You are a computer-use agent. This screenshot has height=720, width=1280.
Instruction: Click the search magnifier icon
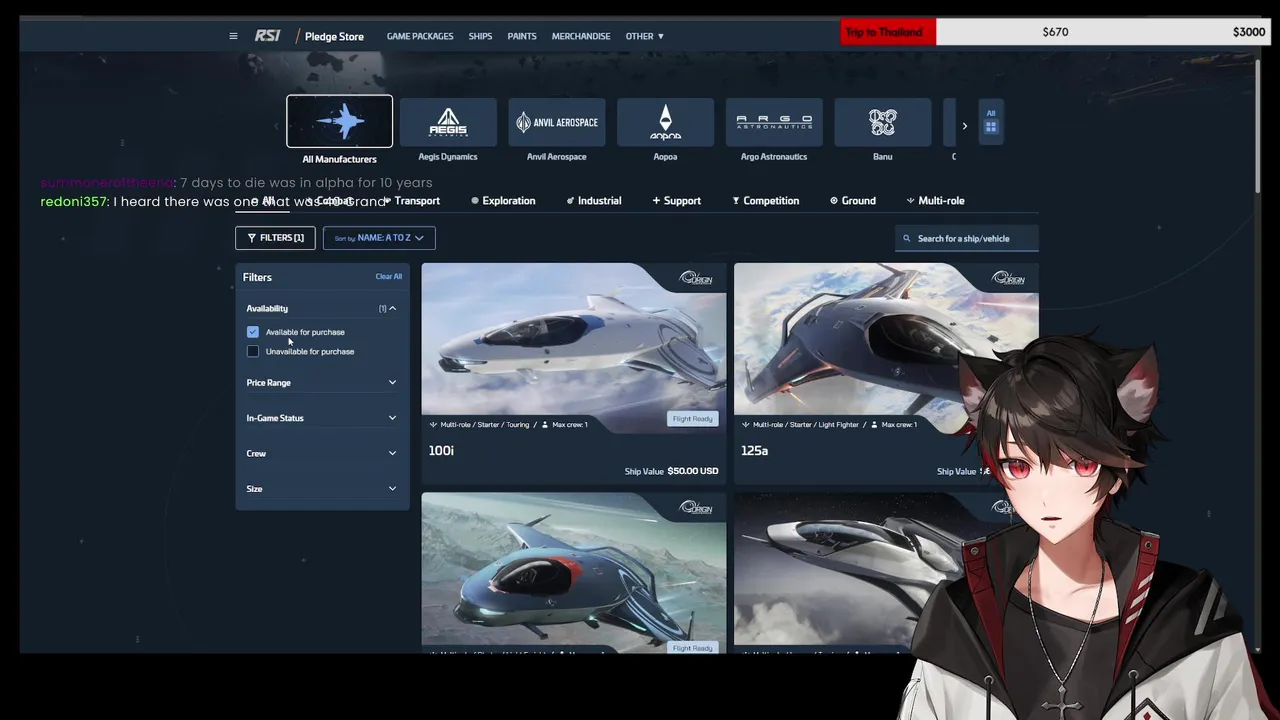pos(907,238)
